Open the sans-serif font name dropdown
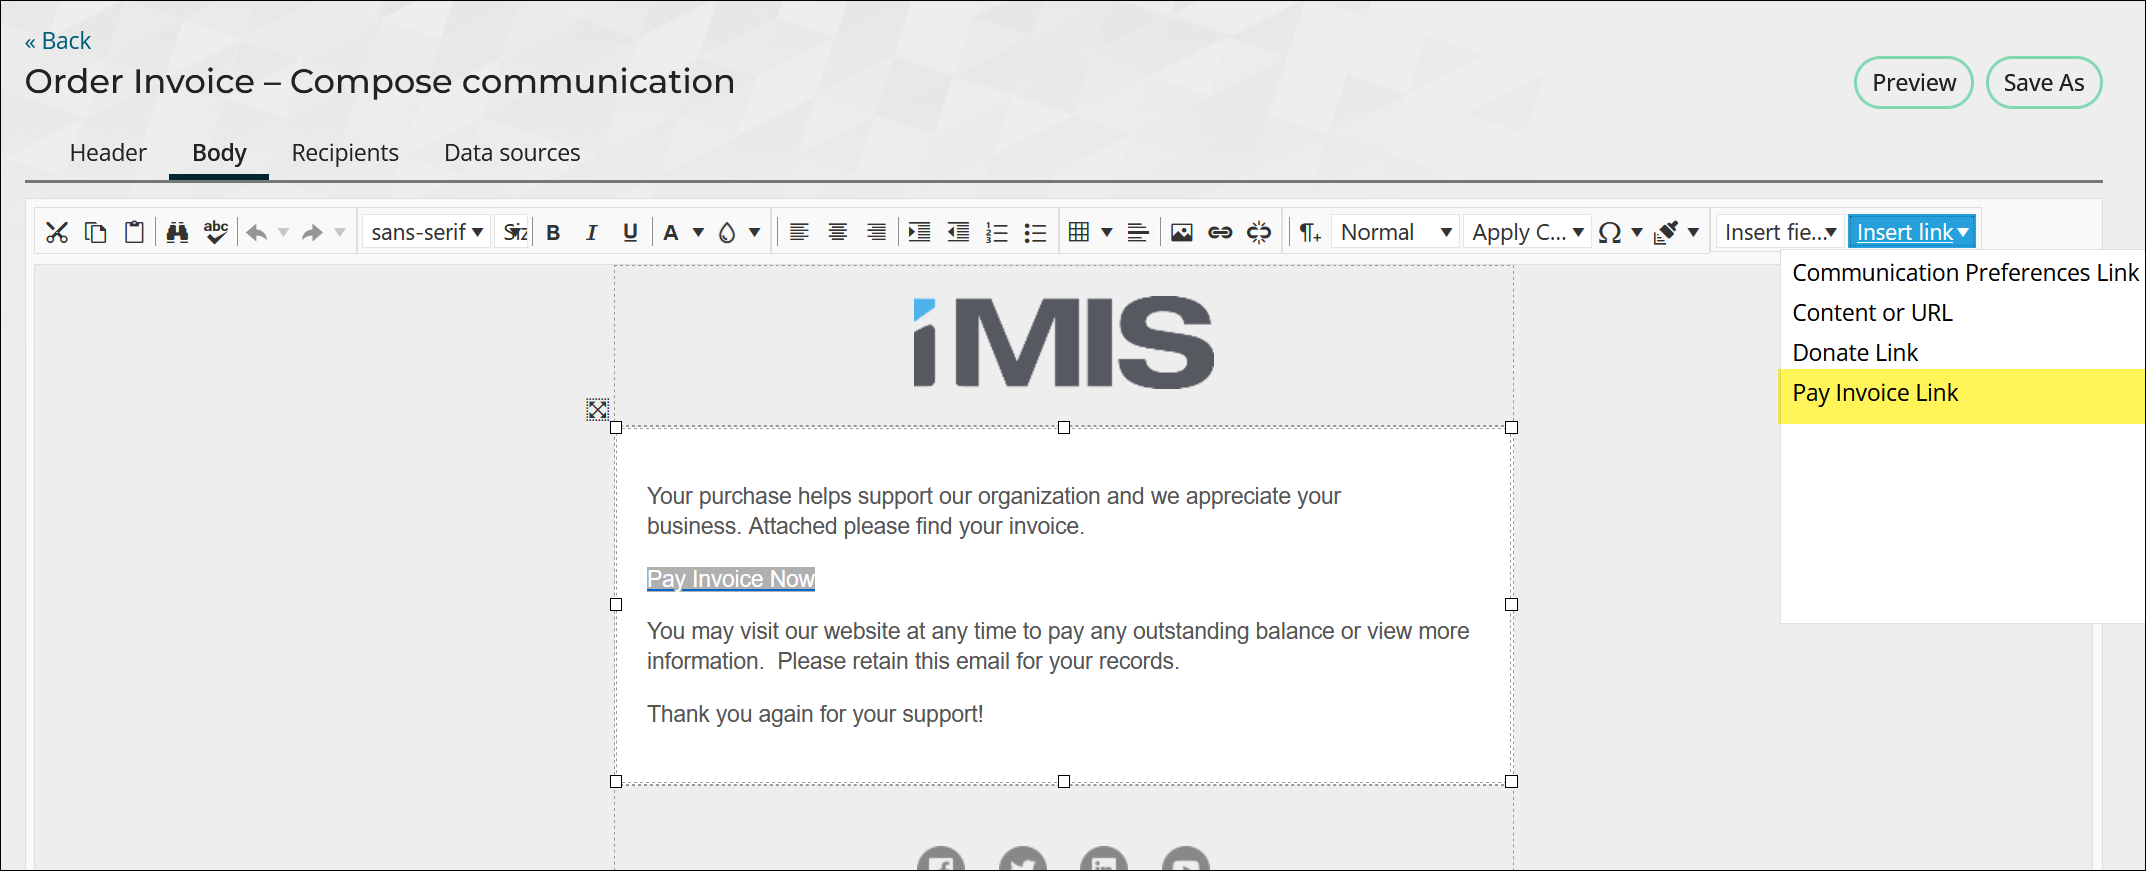The width and height of the screenshot is (2146, 871). 427,233
